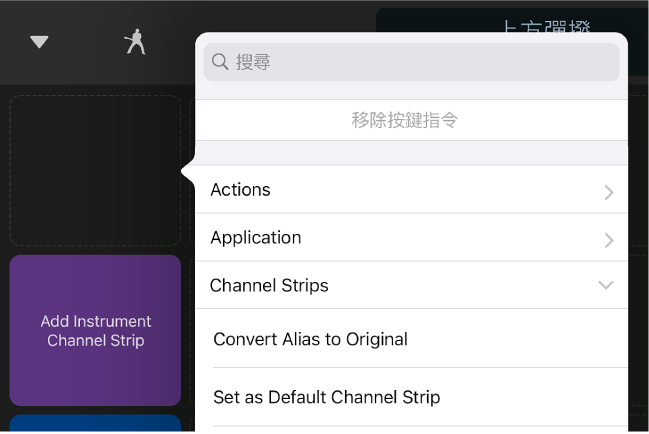Tap the blue pad below Add Instrument
Screen dimensions: 649x434
pos(95,424)
